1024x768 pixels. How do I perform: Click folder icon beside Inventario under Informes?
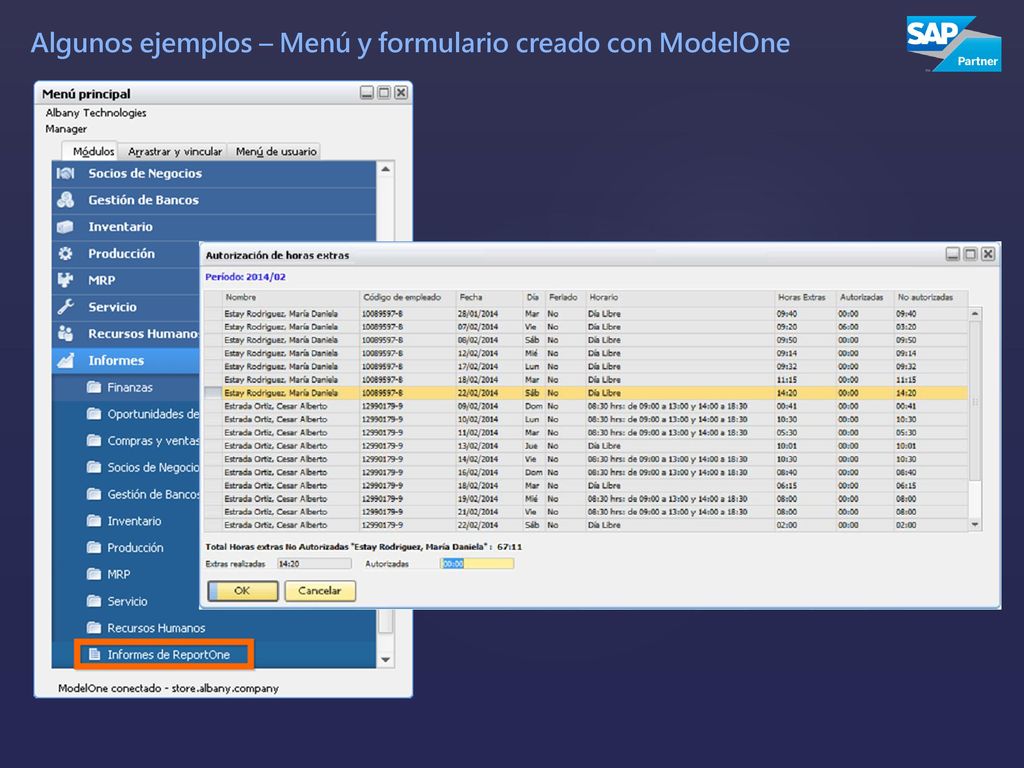click(94, 521)
